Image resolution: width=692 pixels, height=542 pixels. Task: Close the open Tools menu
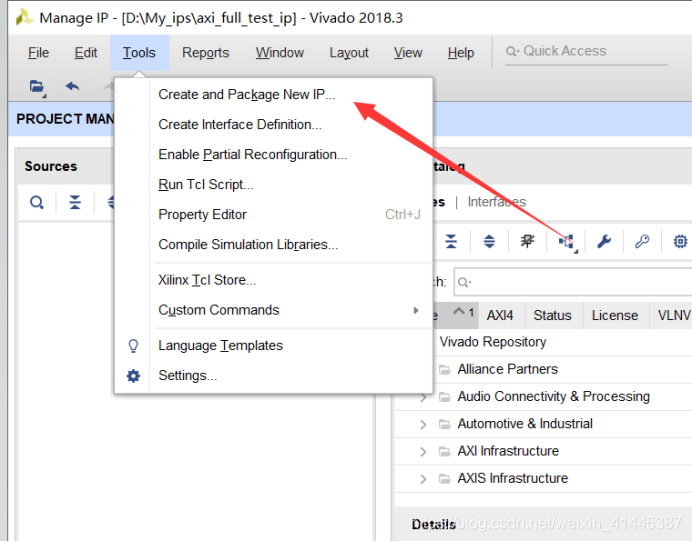click(139, 53)
